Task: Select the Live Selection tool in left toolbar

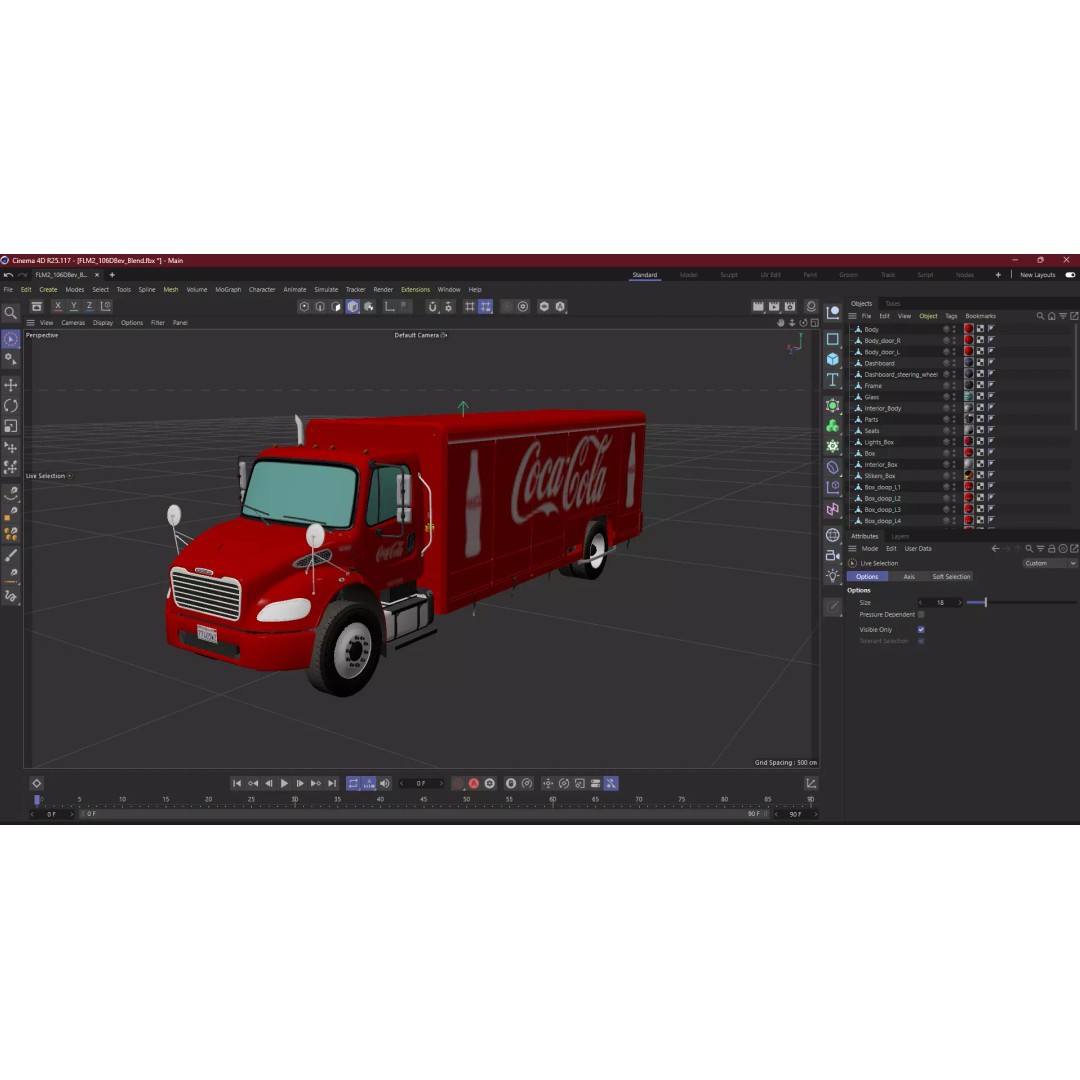Action: coord(10,339)
